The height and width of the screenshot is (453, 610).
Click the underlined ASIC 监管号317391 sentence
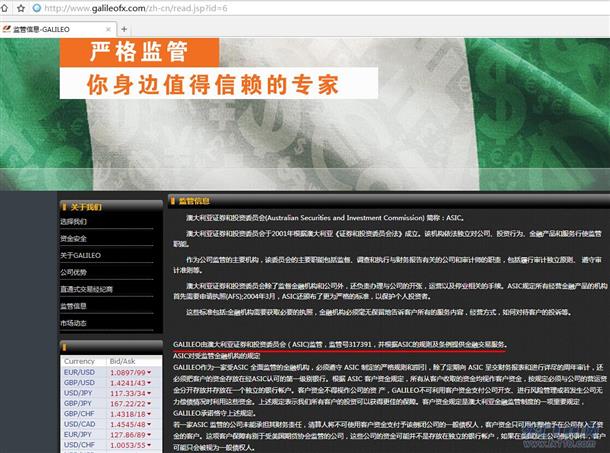[x=340, y=344]
